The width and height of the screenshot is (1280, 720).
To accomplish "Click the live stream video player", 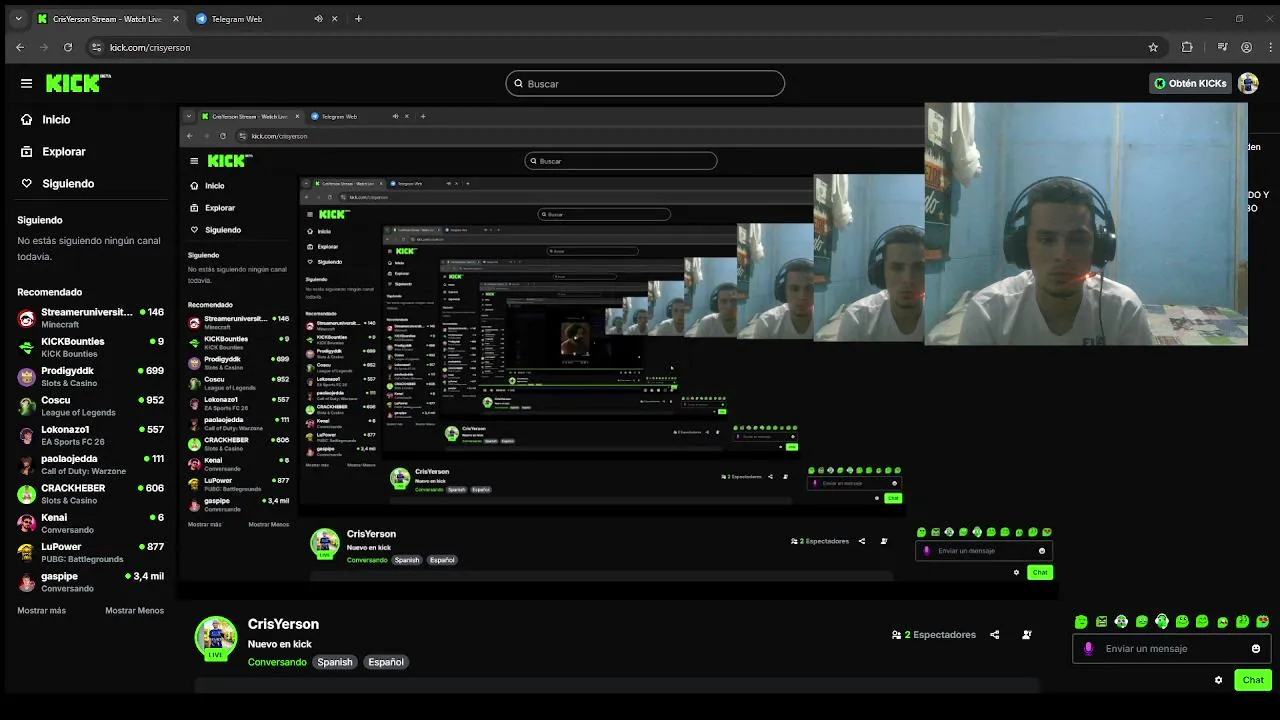I will click(618, 350).
